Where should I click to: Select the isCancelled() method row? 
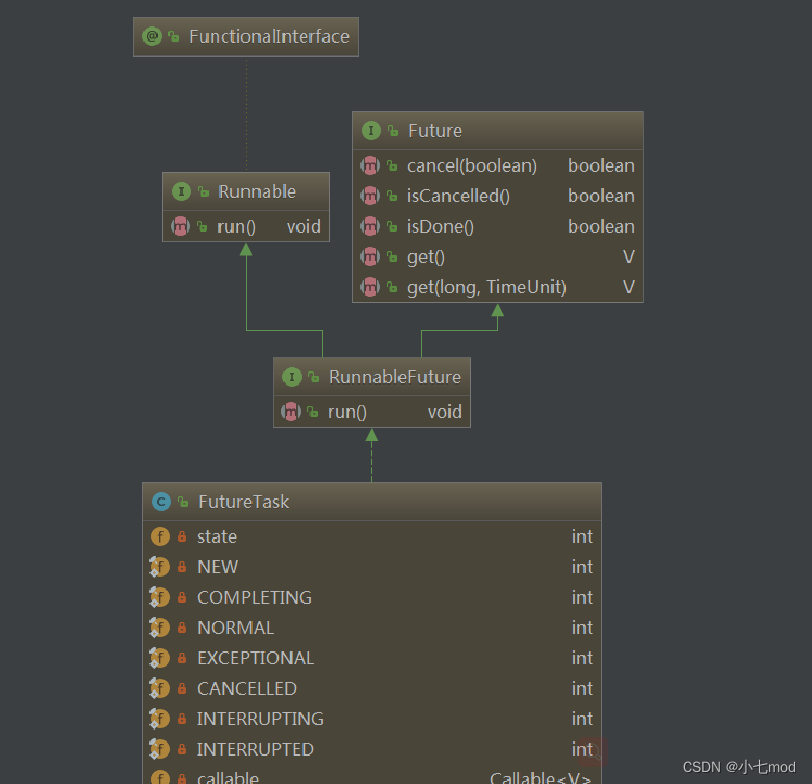(498, 196)
